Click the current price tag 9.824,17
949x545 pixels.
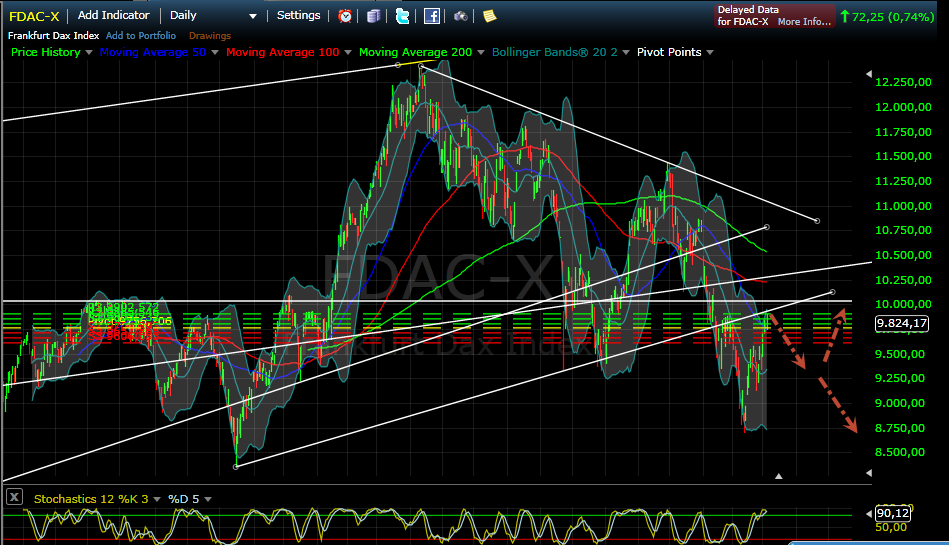(x=902, y=323)
